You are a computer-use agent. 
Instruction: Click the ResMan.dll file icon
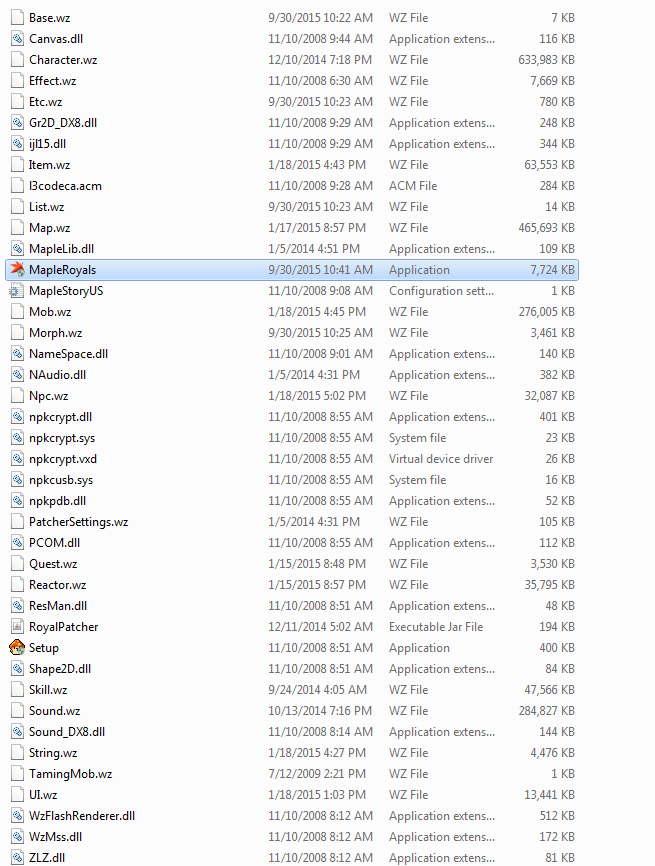pos(18,605)
